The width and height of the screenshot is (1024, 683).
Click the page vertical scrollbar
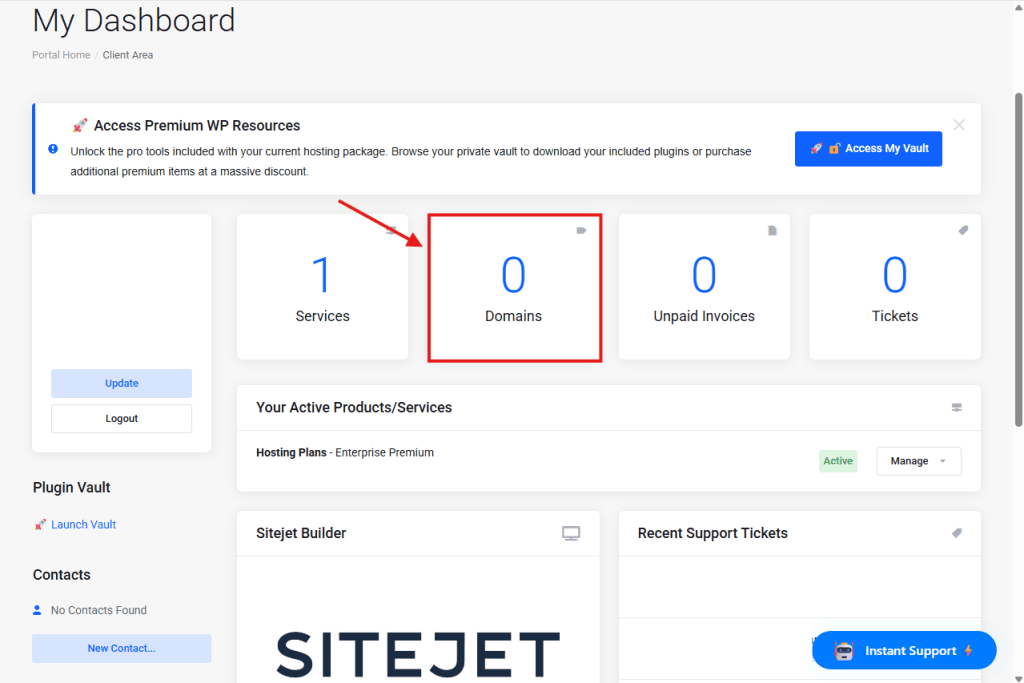tap(1019, 260)
